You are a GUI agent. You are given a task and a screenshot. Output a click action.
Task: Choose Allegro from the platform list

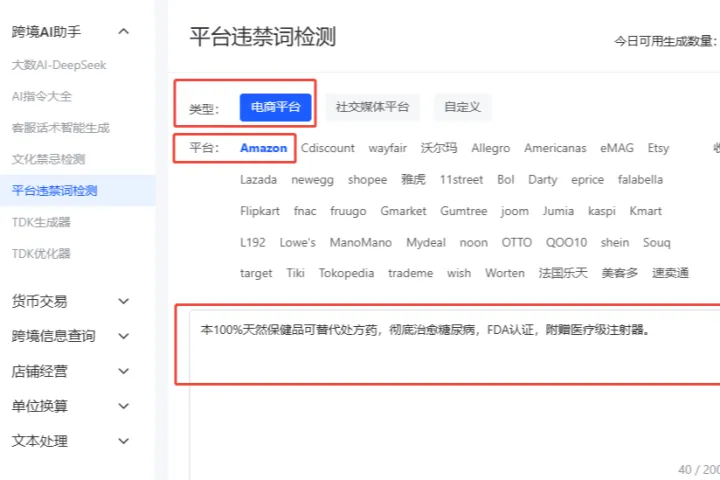click(x=490, y=148)
